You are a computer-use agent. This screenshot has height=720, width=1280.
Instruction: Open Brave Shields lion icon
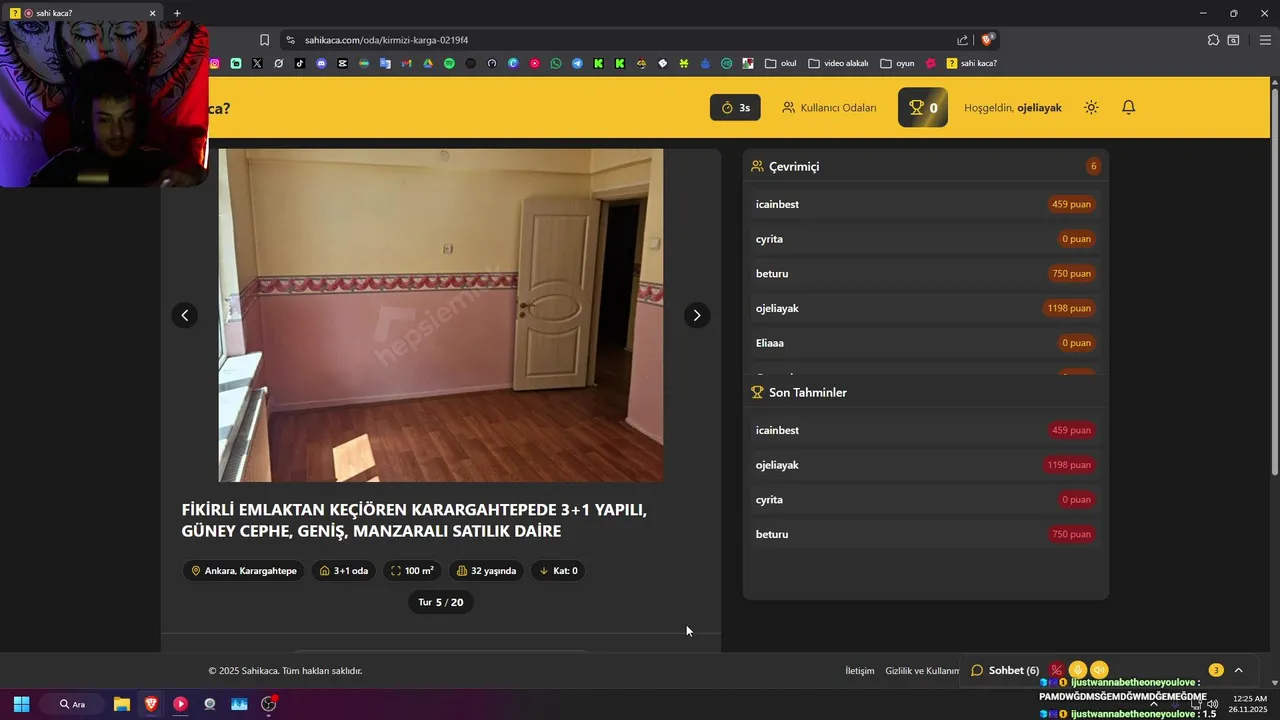coord(987,40)
